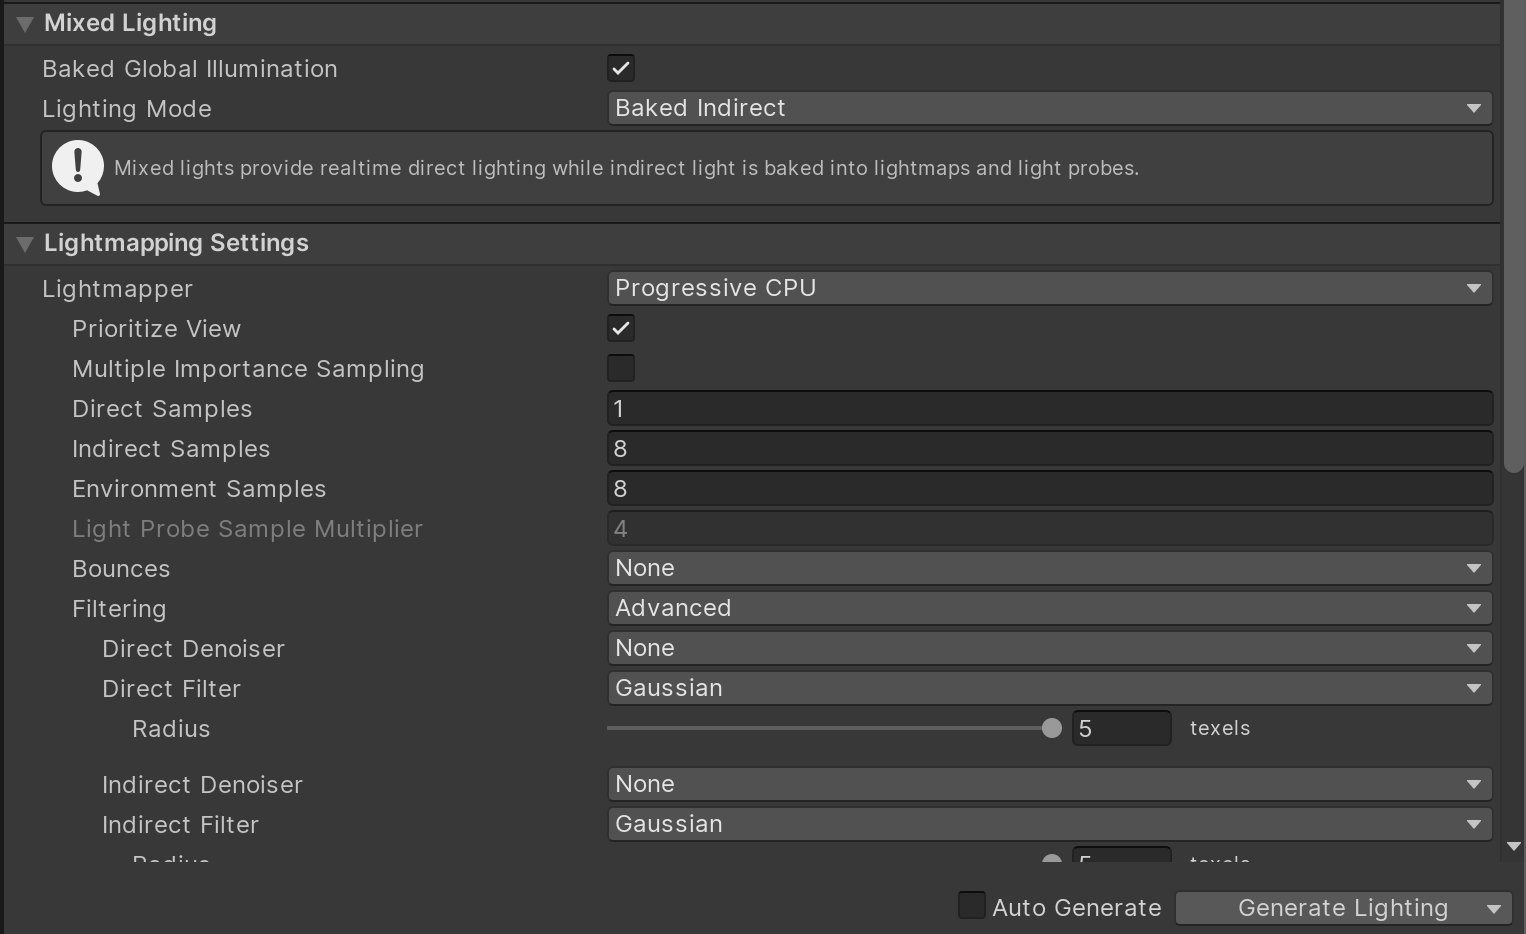Select the Direct Samples input field
The height and width of the screenshot is (934, 1526).
[x=1048, y=408]
